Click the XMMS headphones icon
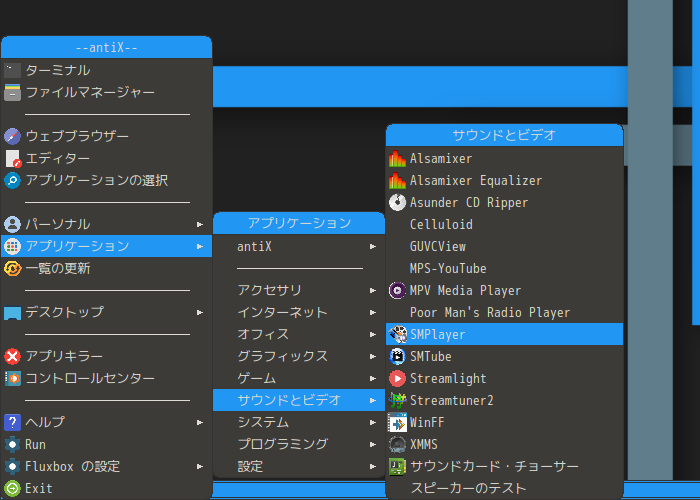Screen dimensions: 700x500 (397, 445)
